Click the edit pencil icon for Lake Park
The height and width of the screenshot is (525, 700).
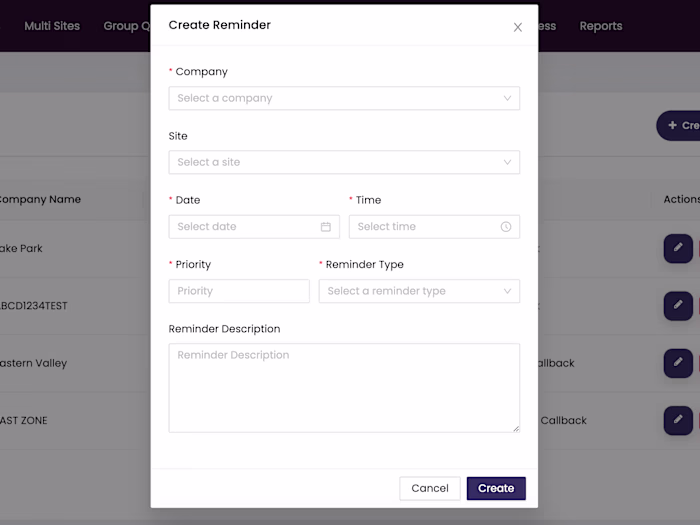(x=678, y=248)
